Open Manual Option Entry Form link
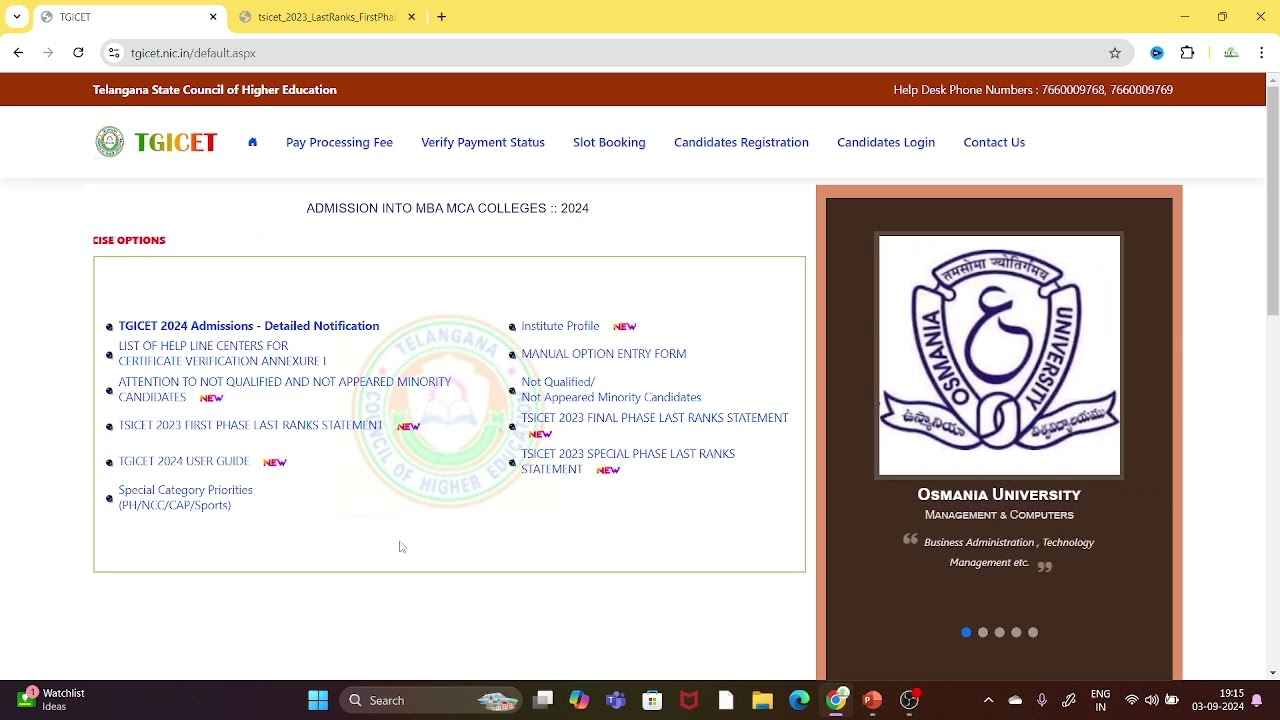 pos(604,354)
